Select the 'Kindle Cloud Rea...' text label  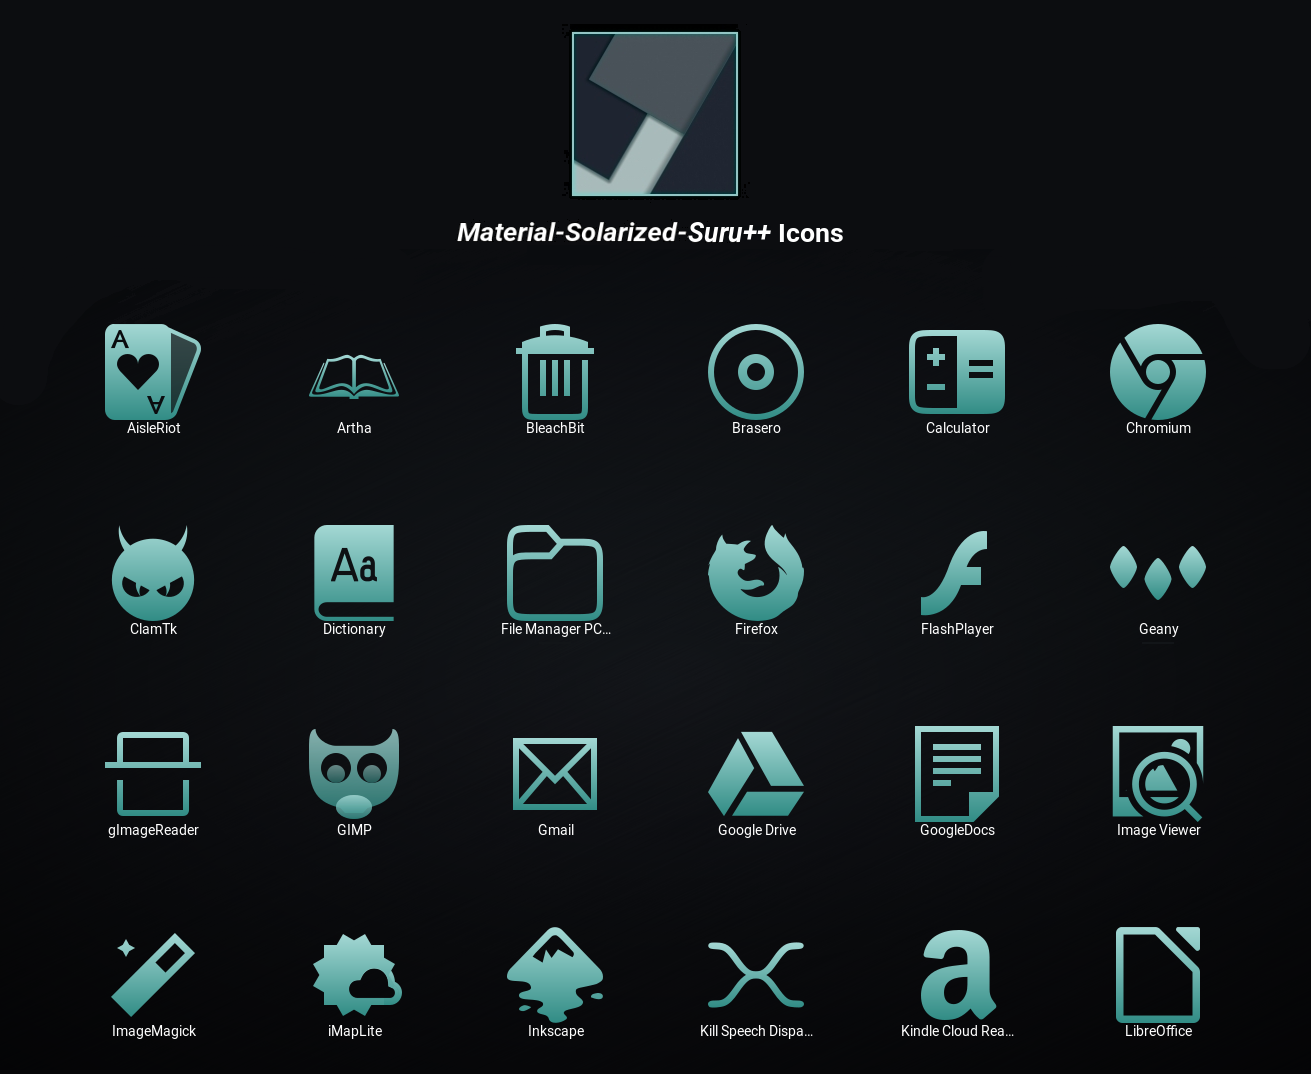click(x=957, y=1031)
